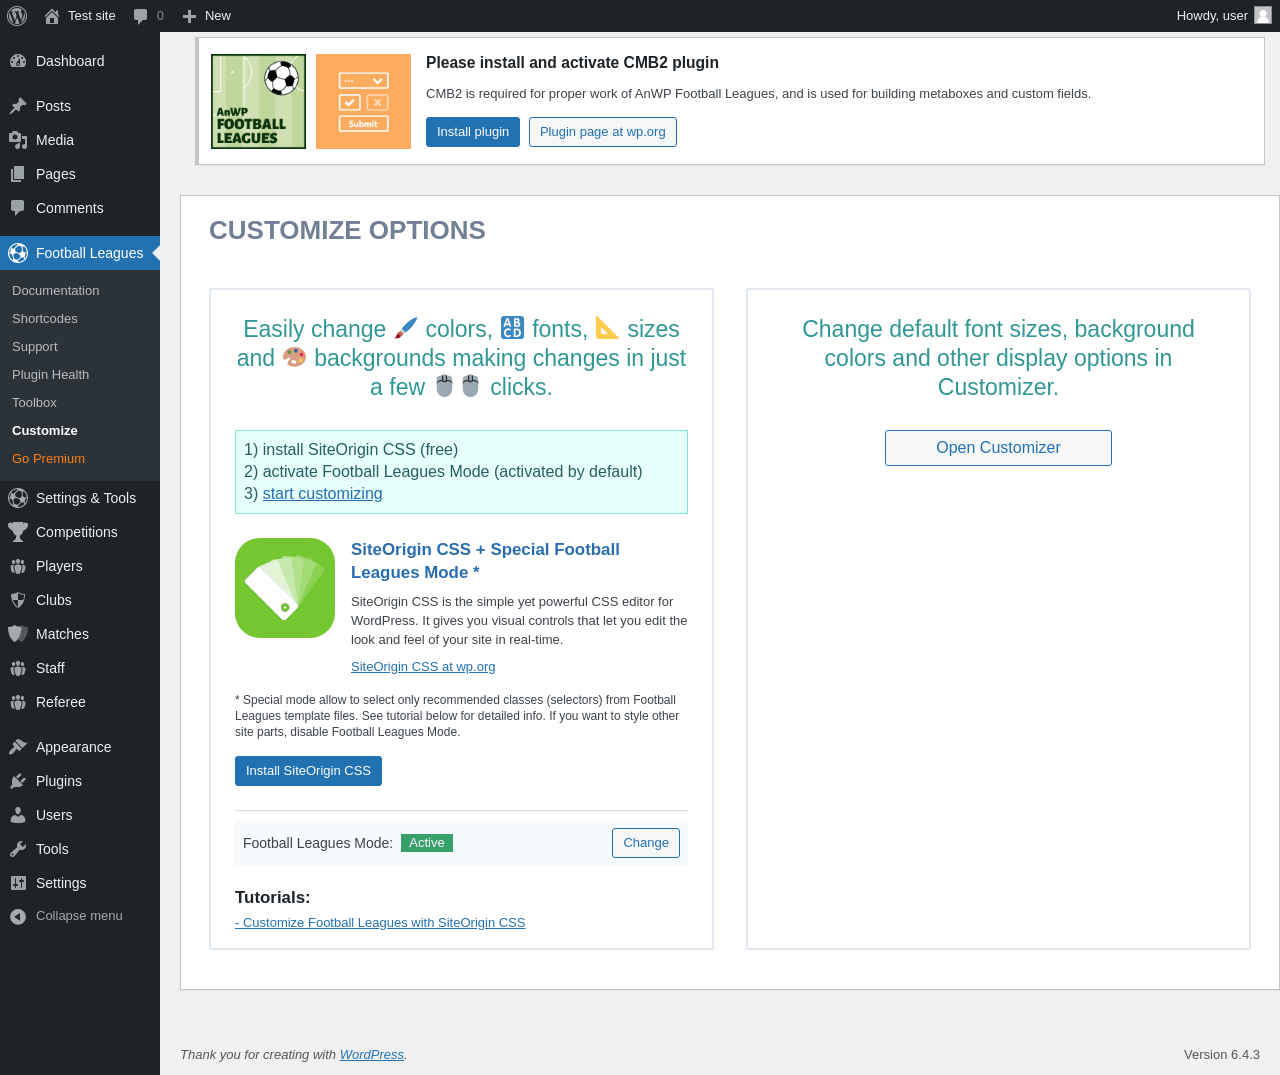Click the Howdy, user account text
Image resolution: width=1280 pixels, height=1075 pixels.
pyautogui.click(x=1212, y=16)
